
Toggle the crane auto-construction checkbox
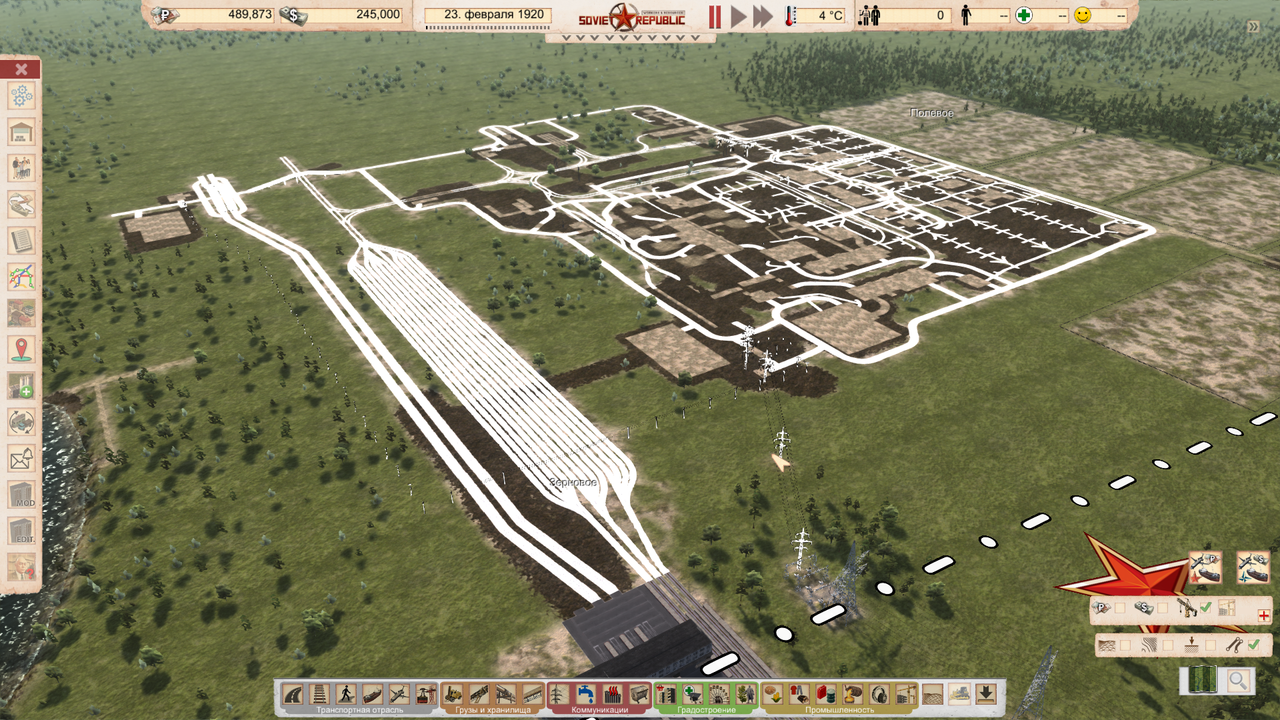click(1206, 607)
